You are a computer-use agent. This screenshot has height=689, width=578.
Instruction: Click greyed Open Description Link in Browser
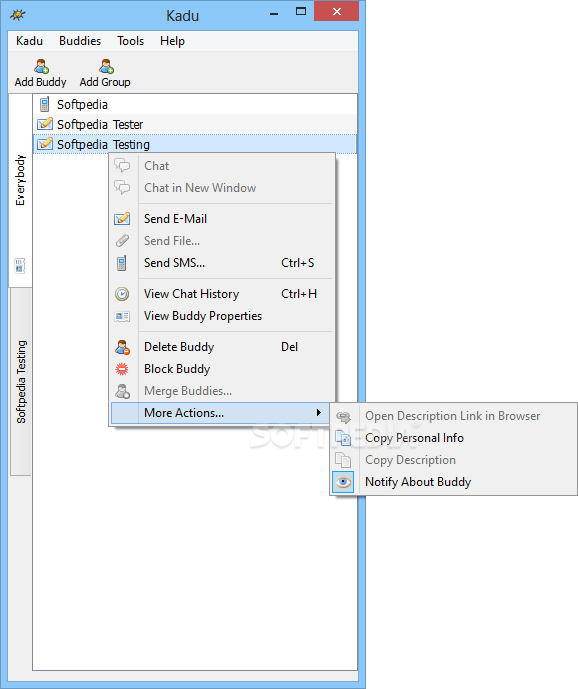pyautogui.click(x=454, y=416)
